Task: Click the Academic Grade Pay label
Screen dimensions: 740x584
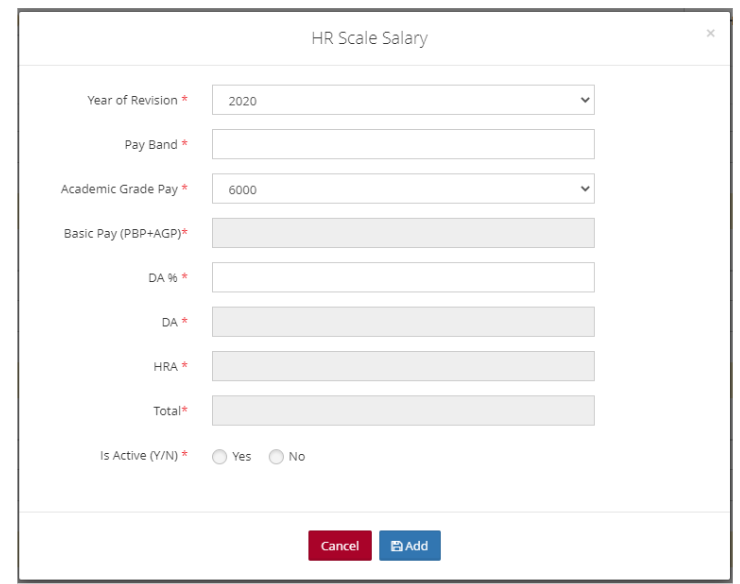Action: click(125, 188)
